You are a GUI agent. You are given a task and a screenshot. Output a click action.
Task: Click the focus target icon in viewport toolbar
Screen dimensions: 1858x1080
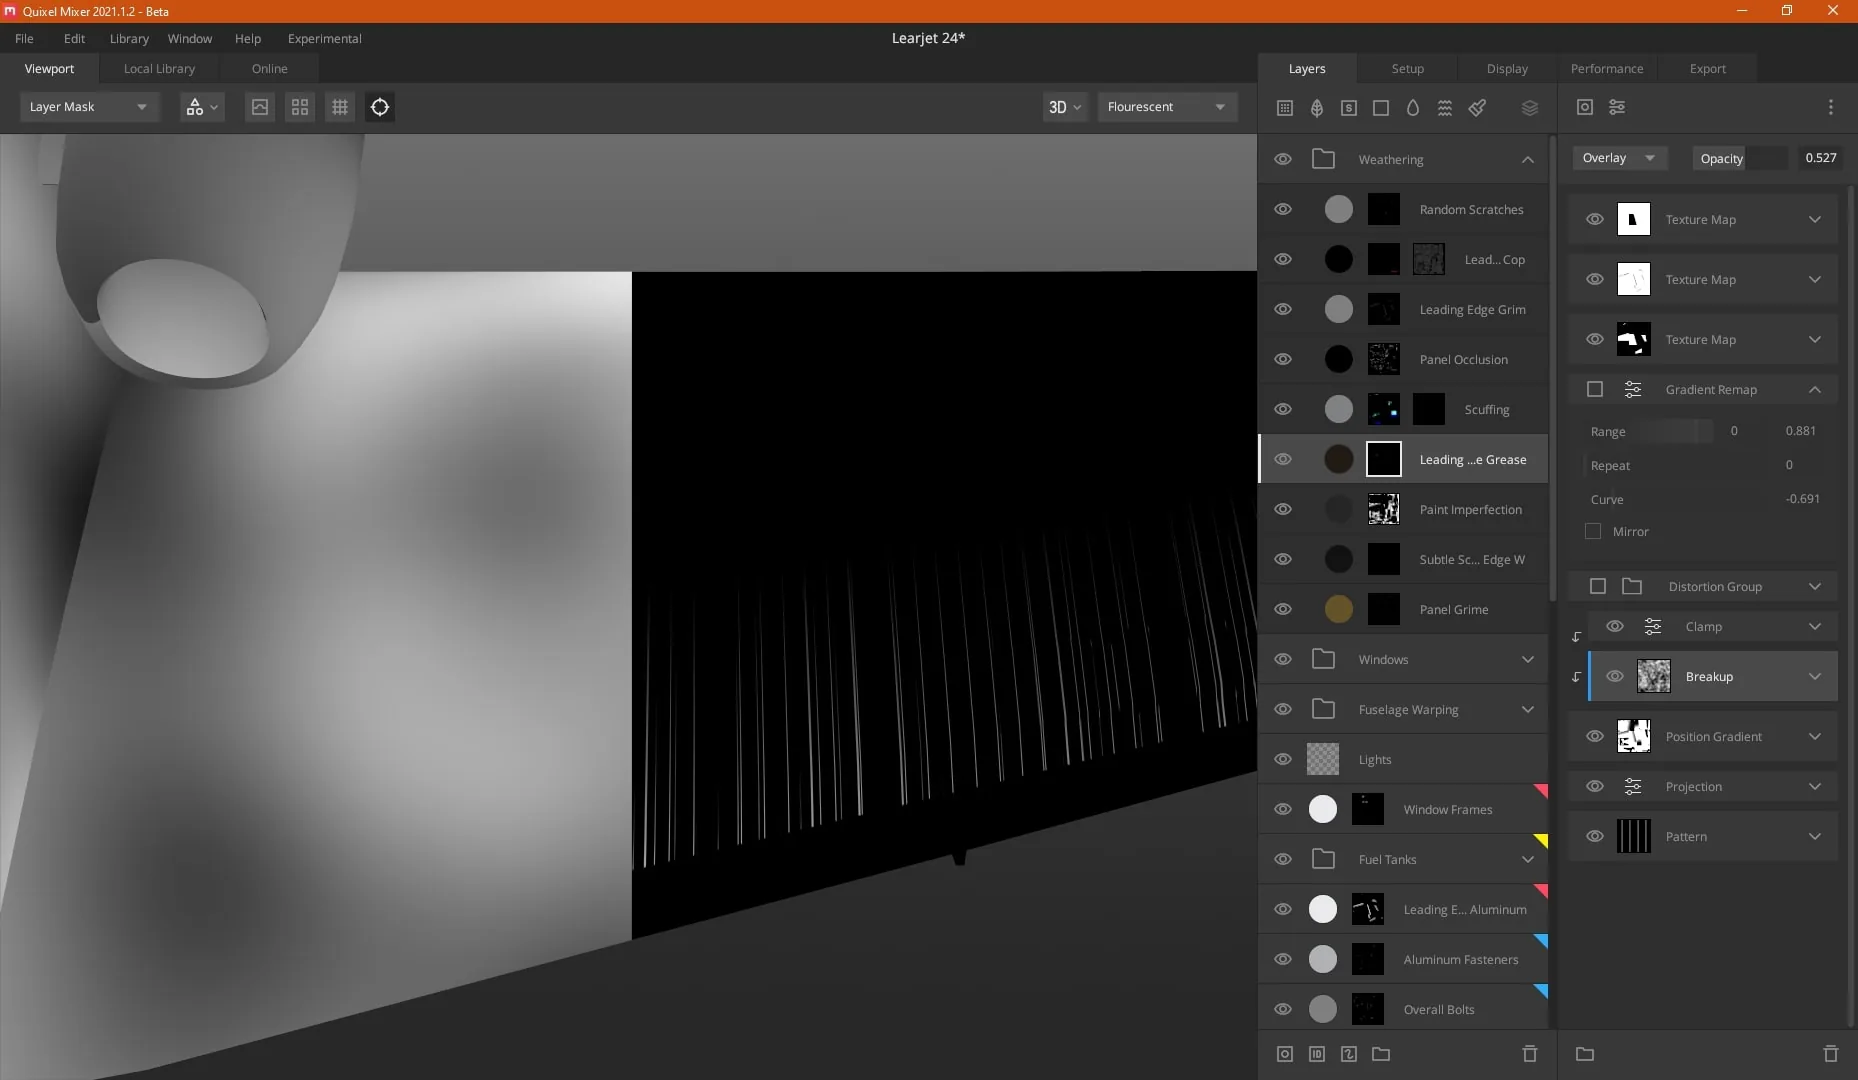380,107
